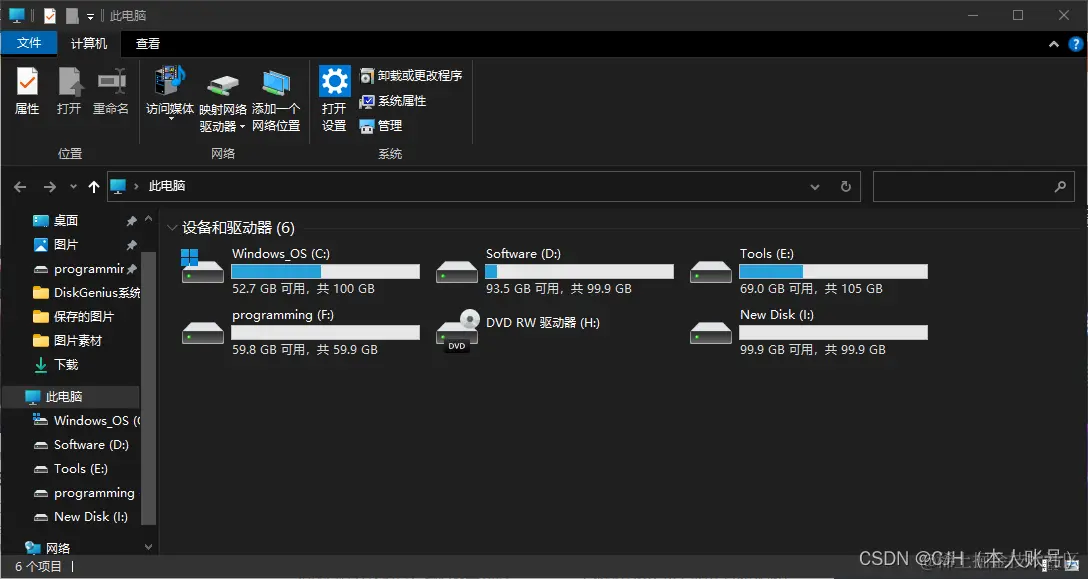This screenshot has height=579, width=1088.
Task: Open the address bar history dropdown arrow
Action: click(x=815, y=186)
